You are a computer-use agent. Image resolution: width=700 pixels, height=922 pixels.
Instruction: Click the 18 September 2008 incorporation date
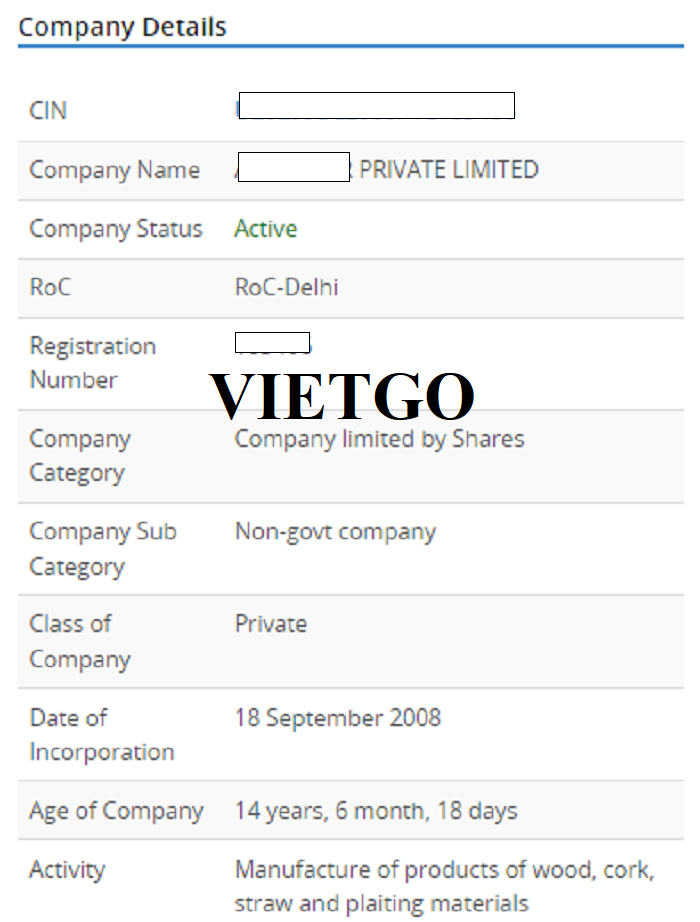(338, 718)
